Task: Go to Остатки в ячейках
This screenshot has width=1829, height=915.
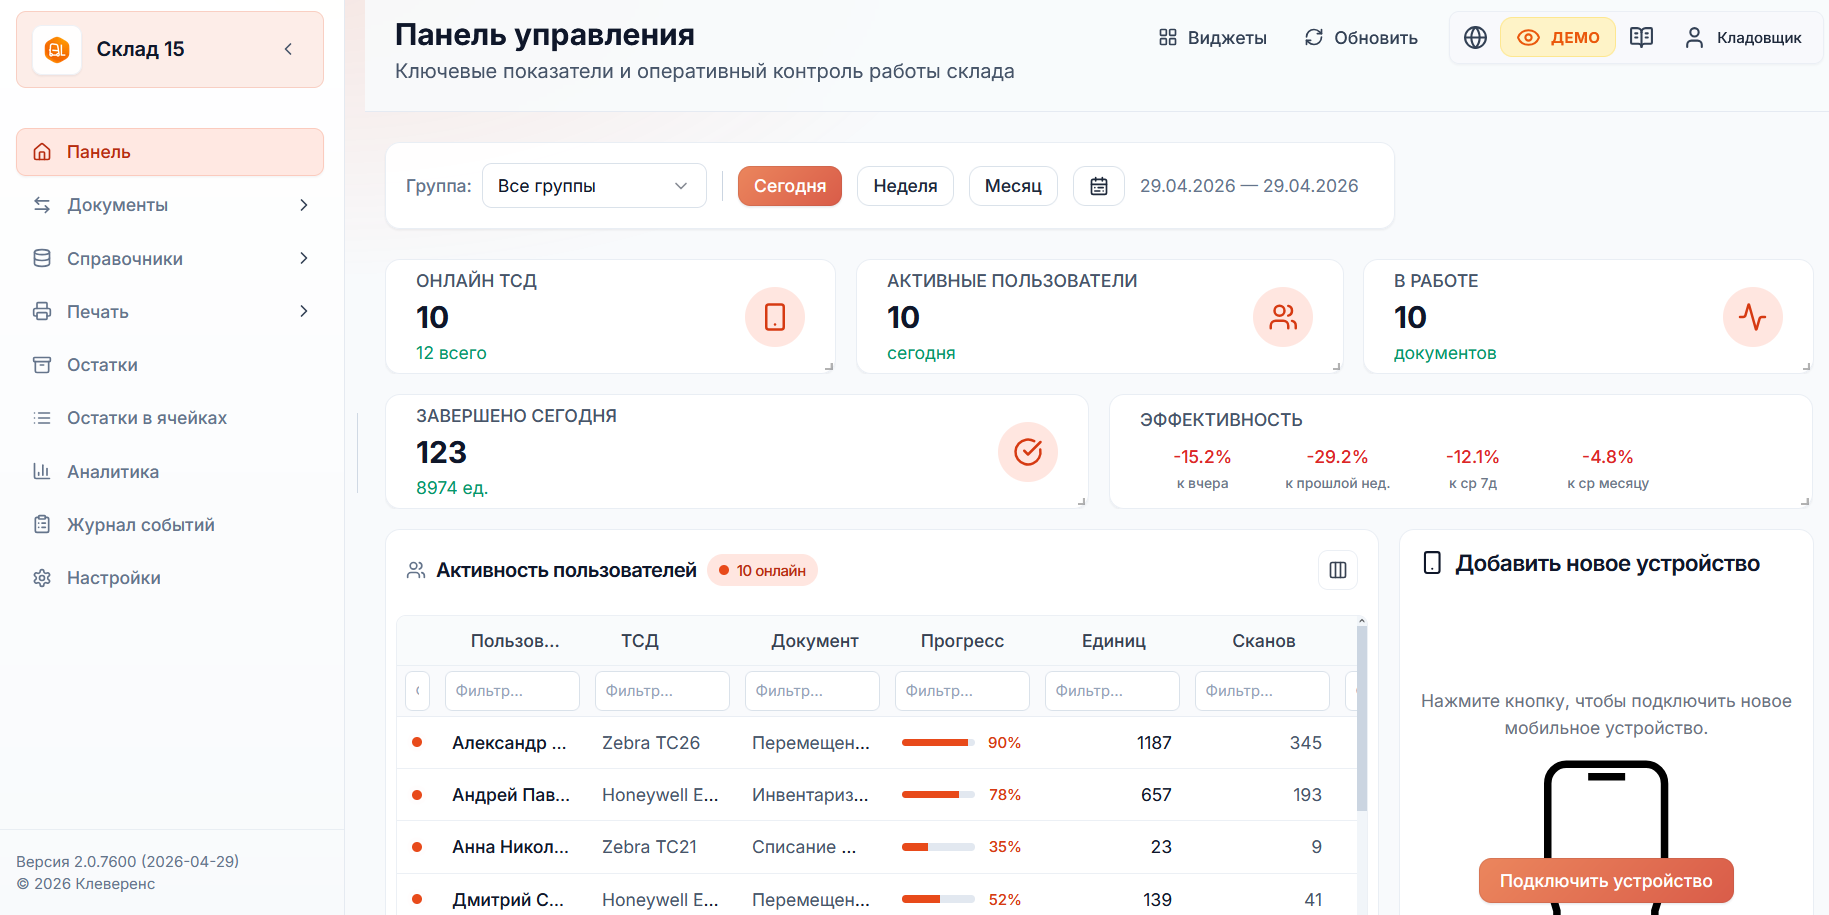Action: (170, 418)
